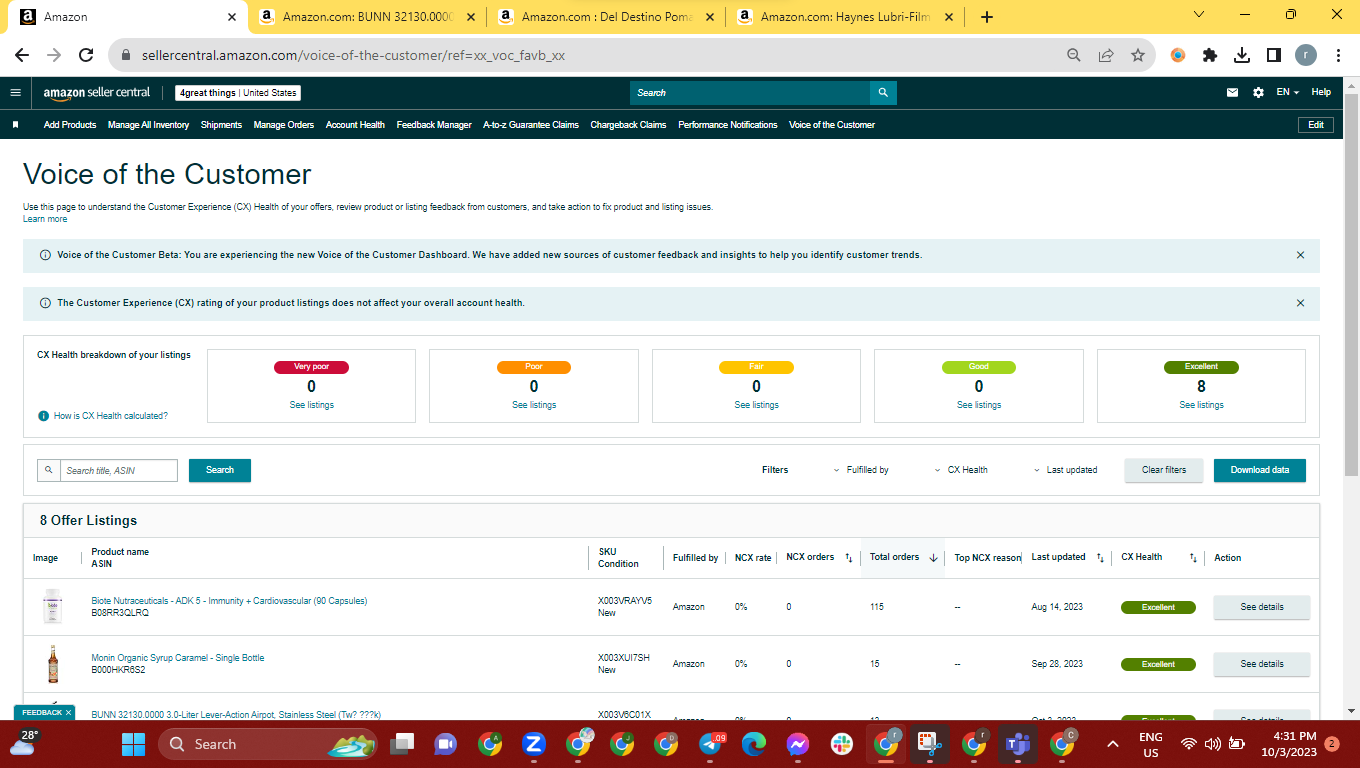
Task: Show hidden system tray icons
Action: coord(1112,744)
